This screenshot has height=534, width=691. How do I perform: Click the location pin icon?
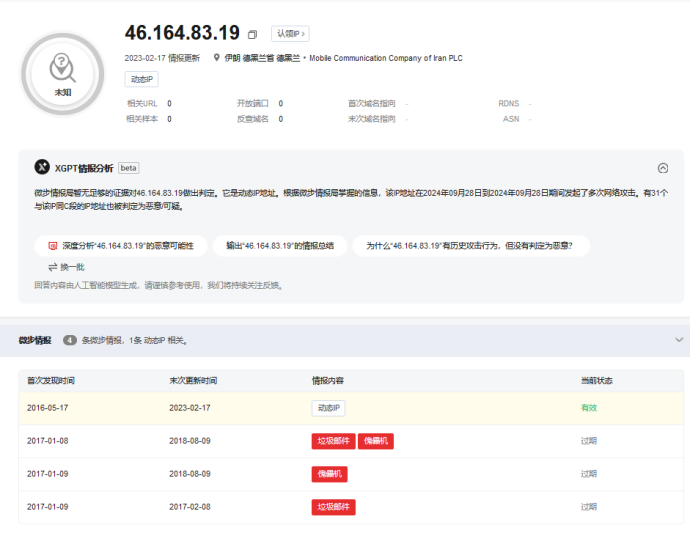coord(217,58)
